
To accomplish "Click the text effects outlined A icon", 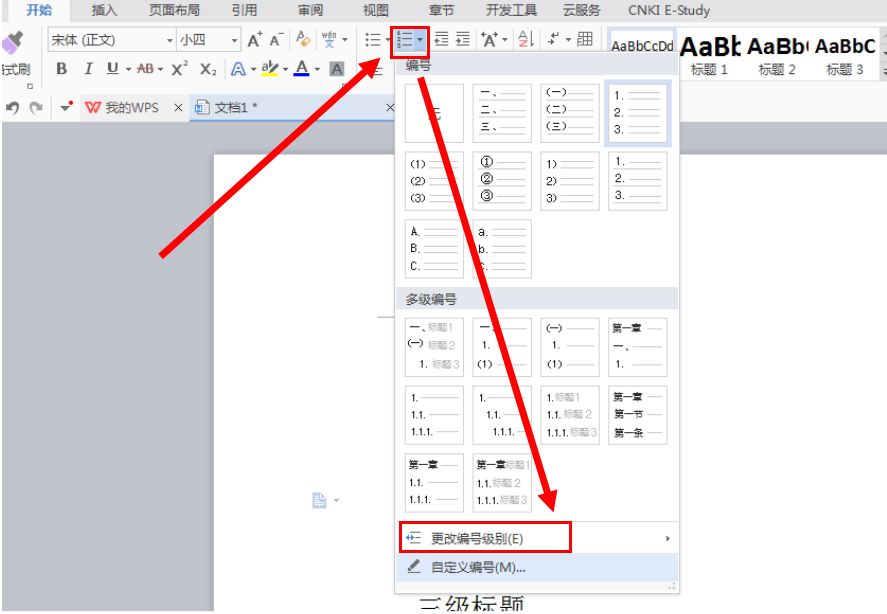I will click(238, 69).
